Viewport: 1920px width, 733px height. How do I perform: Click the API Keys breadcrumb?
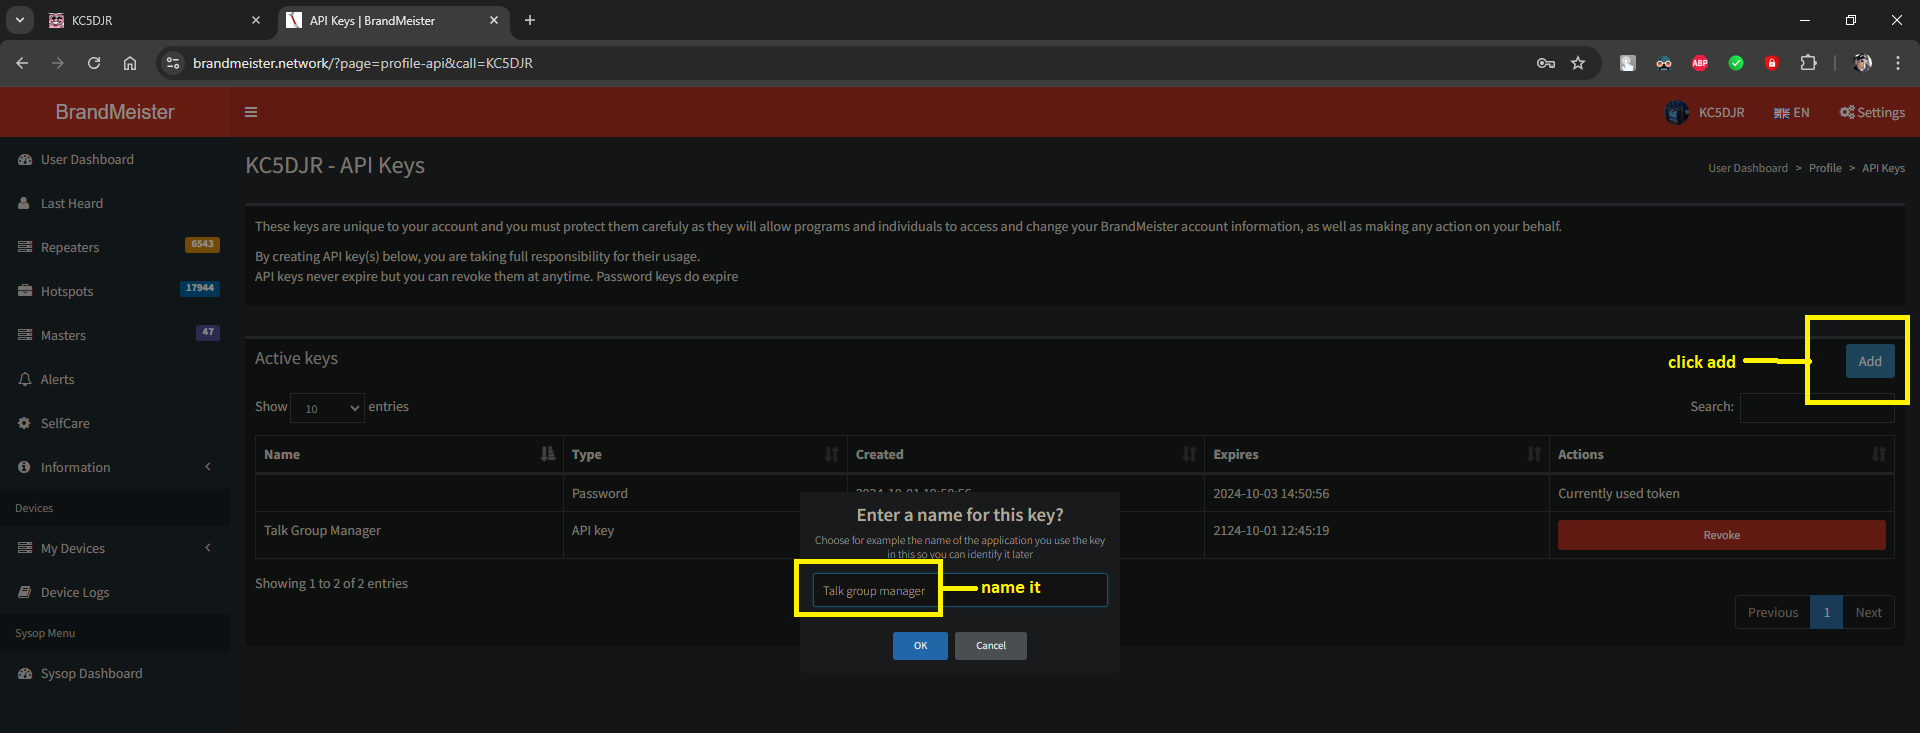[1883, 168]
